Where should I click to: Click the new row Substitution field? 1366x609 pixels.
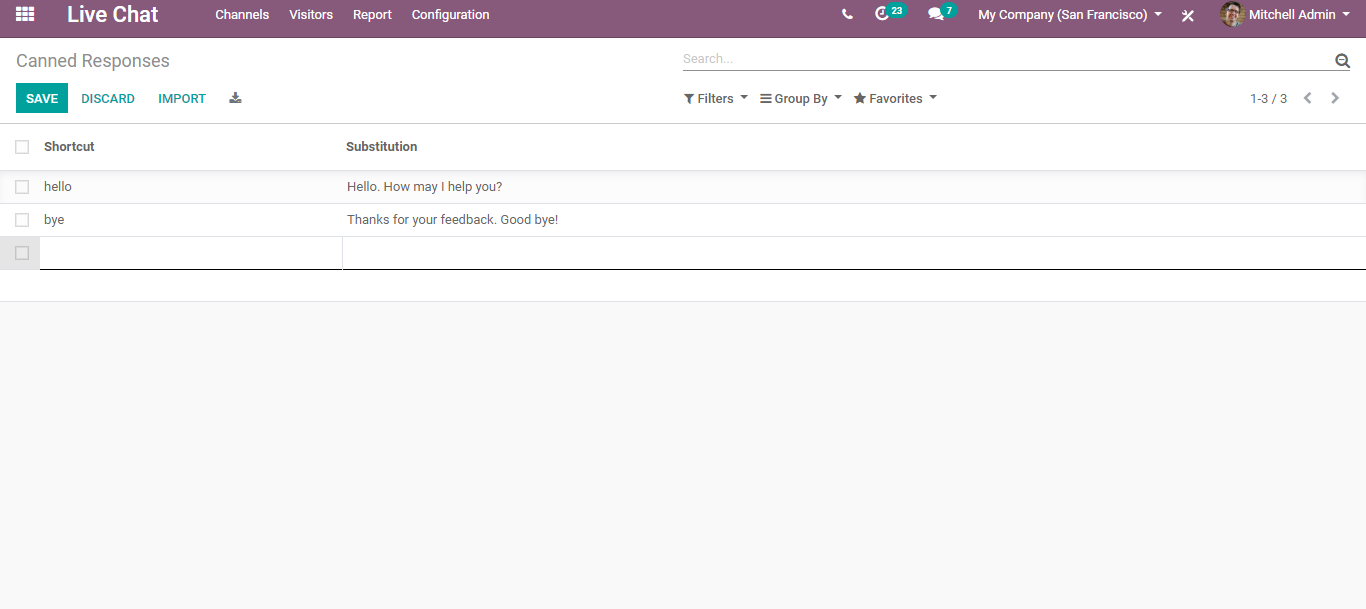(854, 253)
